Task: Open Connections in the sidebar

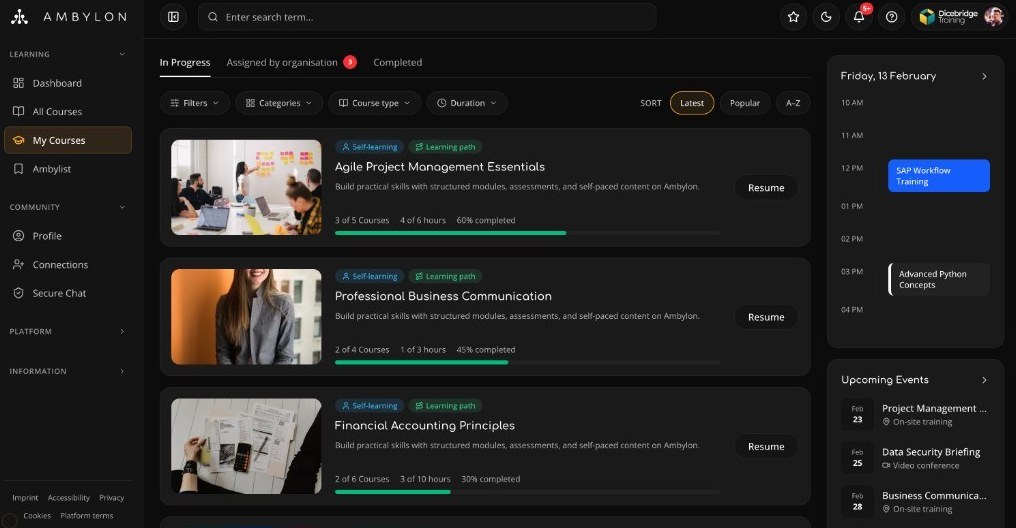Action: [x=68, y=264]
